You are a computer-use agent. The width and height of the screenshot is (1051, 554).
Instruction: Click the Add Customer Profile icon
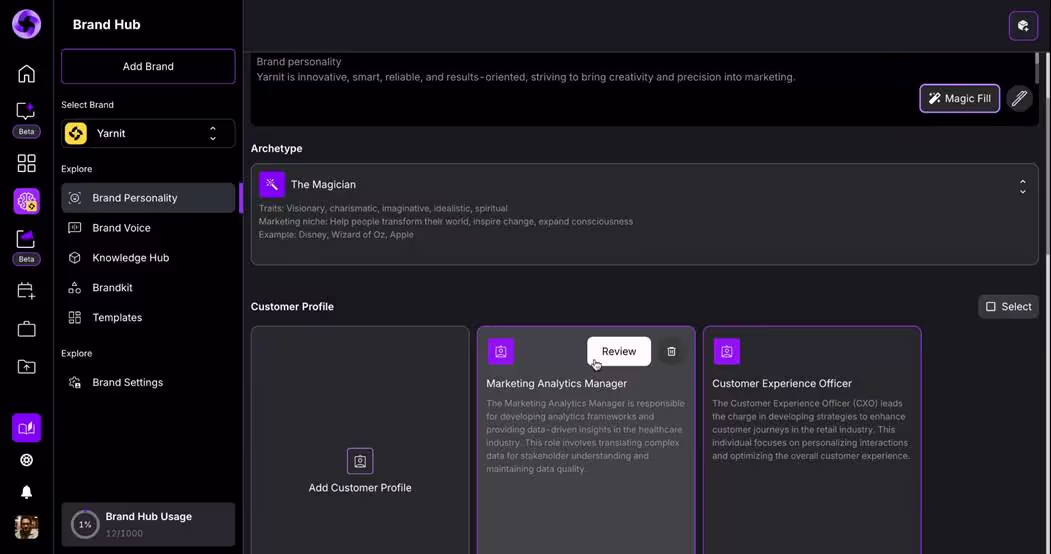(360, 461)
